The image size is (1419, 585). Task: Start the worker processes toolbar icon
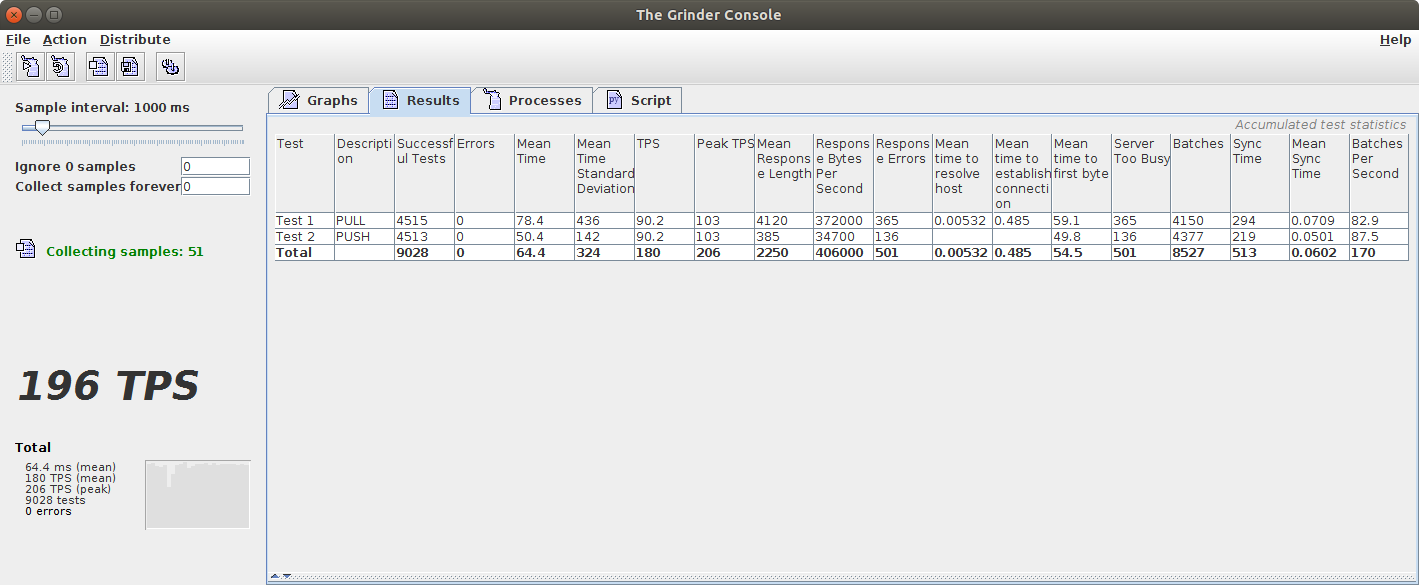tap(30, 67)
